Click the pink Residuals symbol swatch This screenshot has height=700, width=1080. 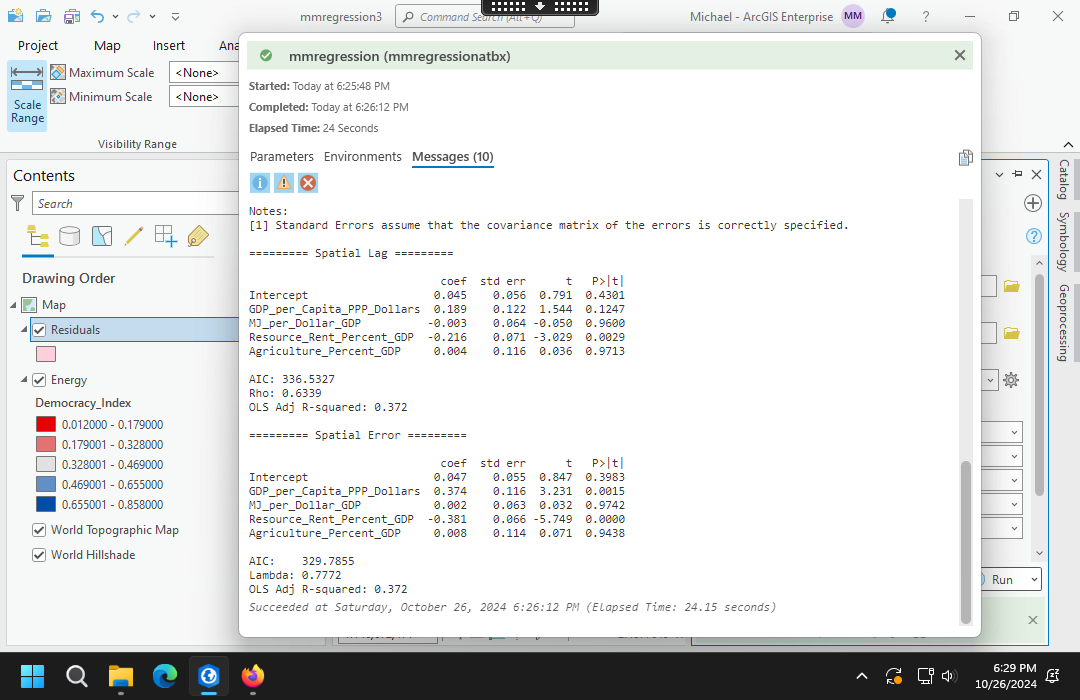point(45,354)
